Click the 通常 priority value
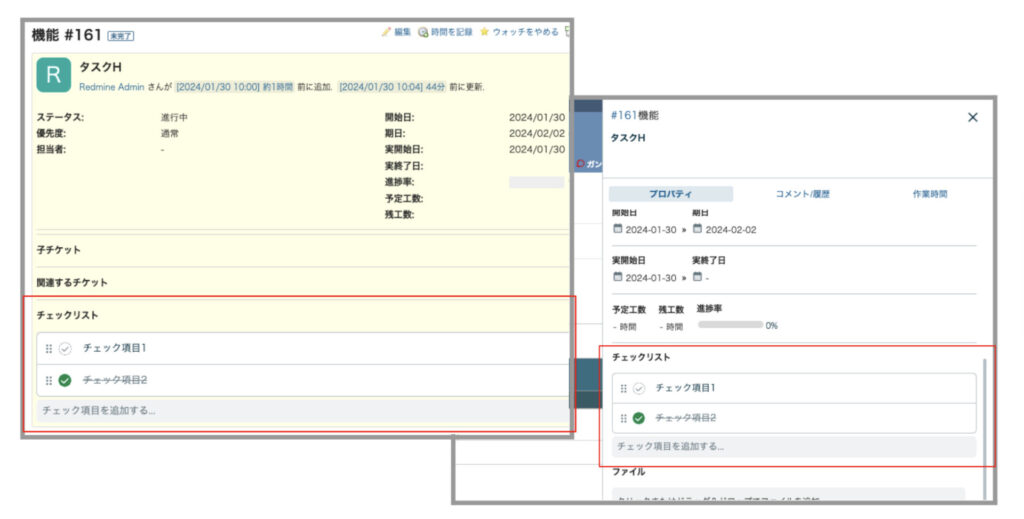This screenshot has height=519, width=1024. pos(170,133)
